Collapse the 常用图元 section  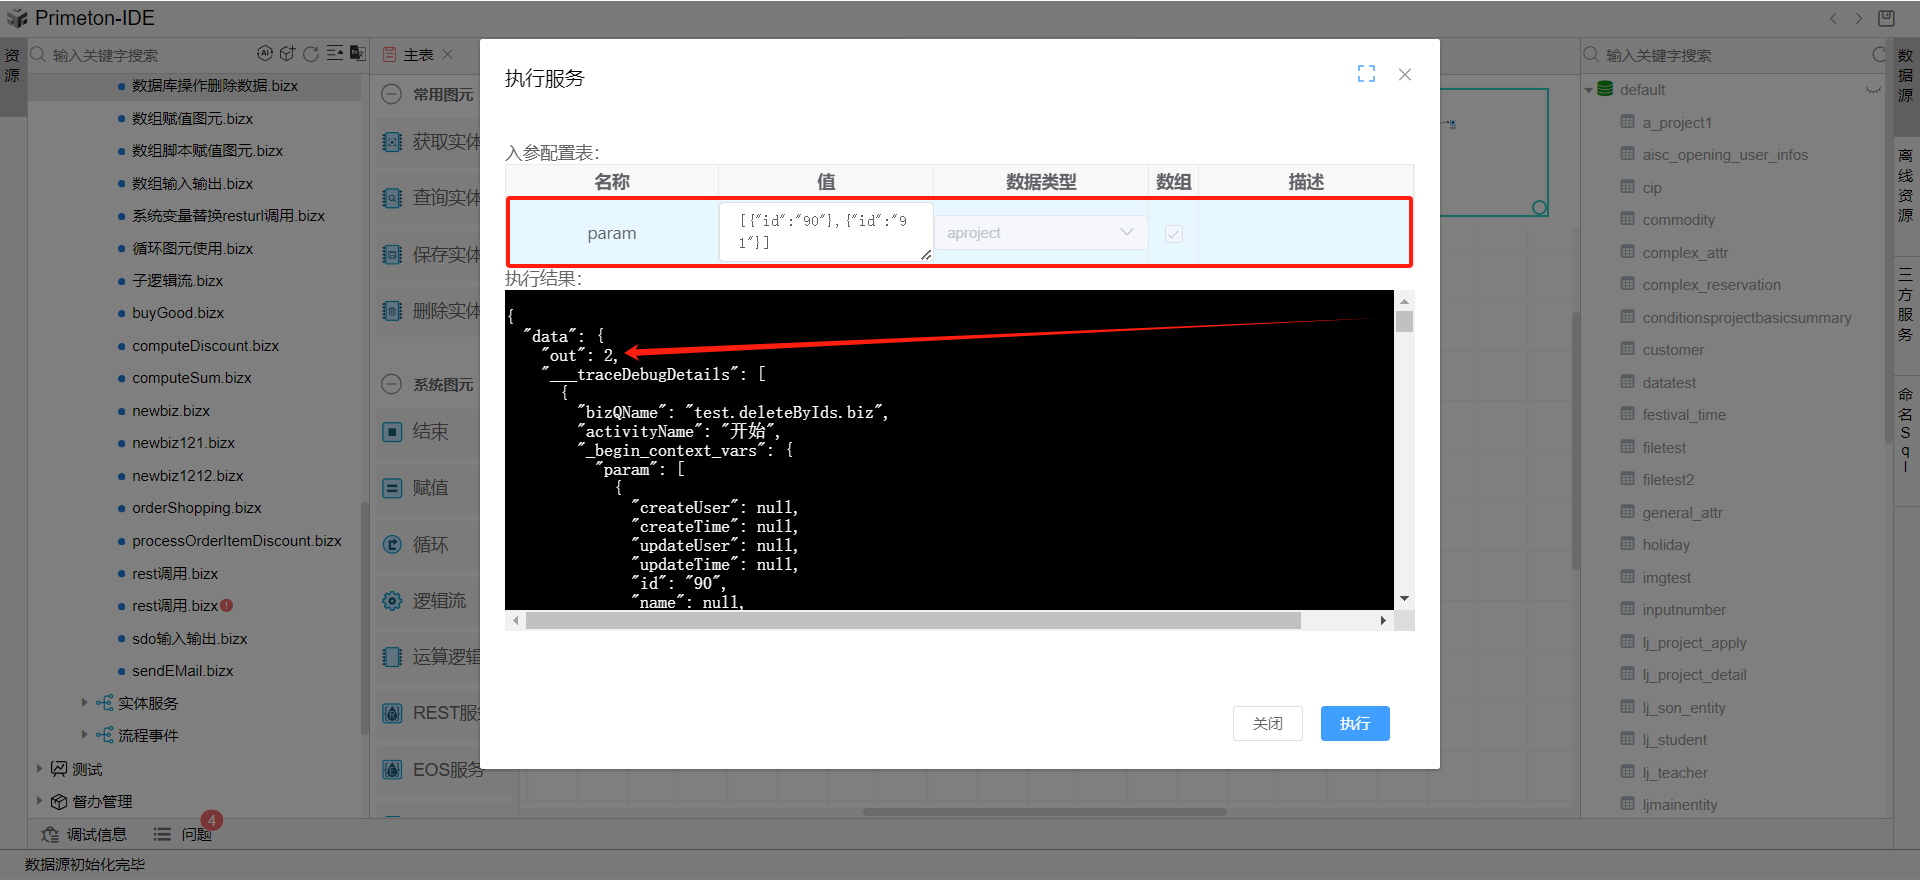(393, 94)
